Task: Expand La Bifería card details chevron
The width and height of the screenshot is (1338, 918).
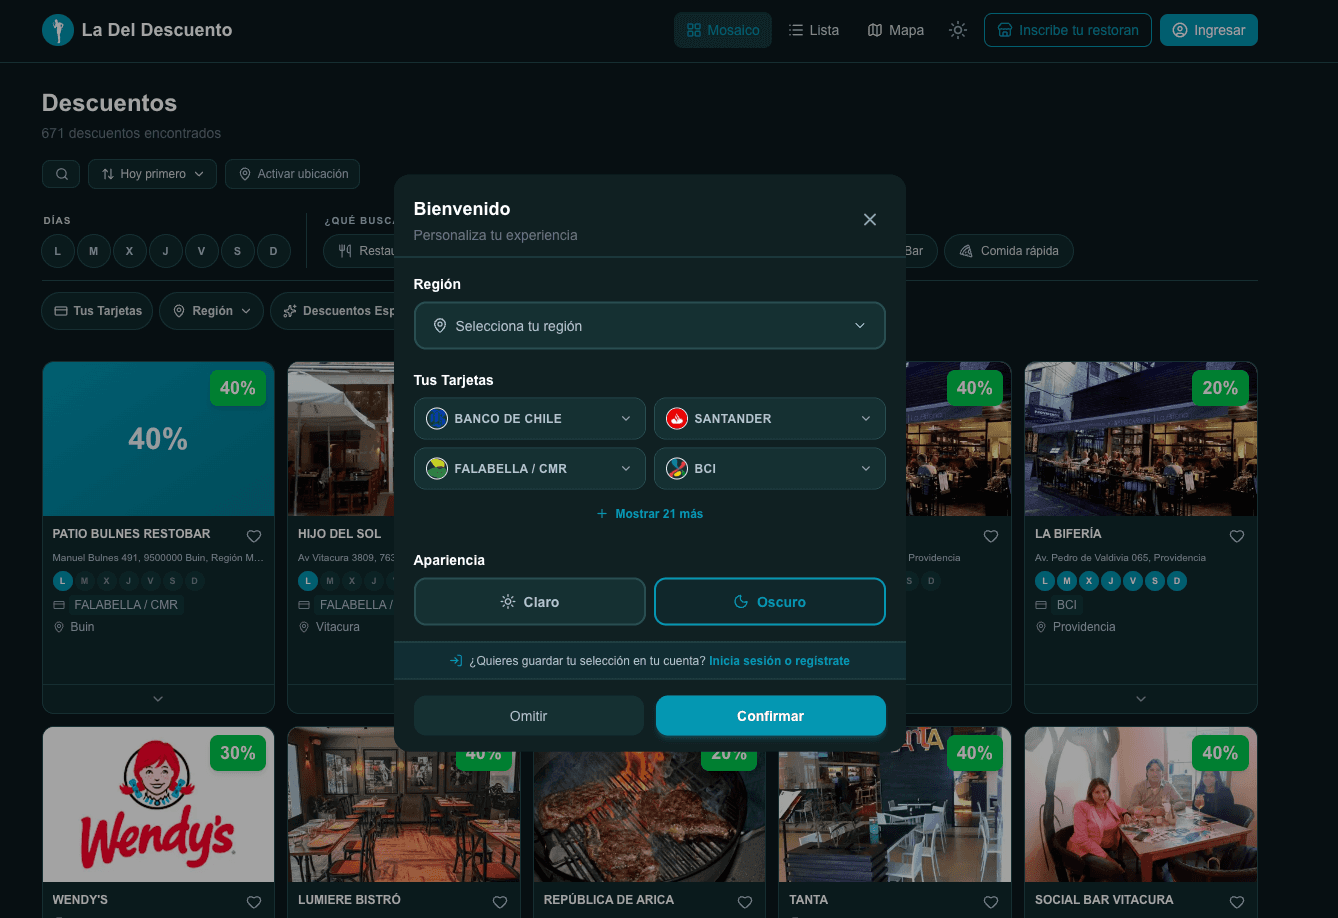Action: [x=1141, y=699]
